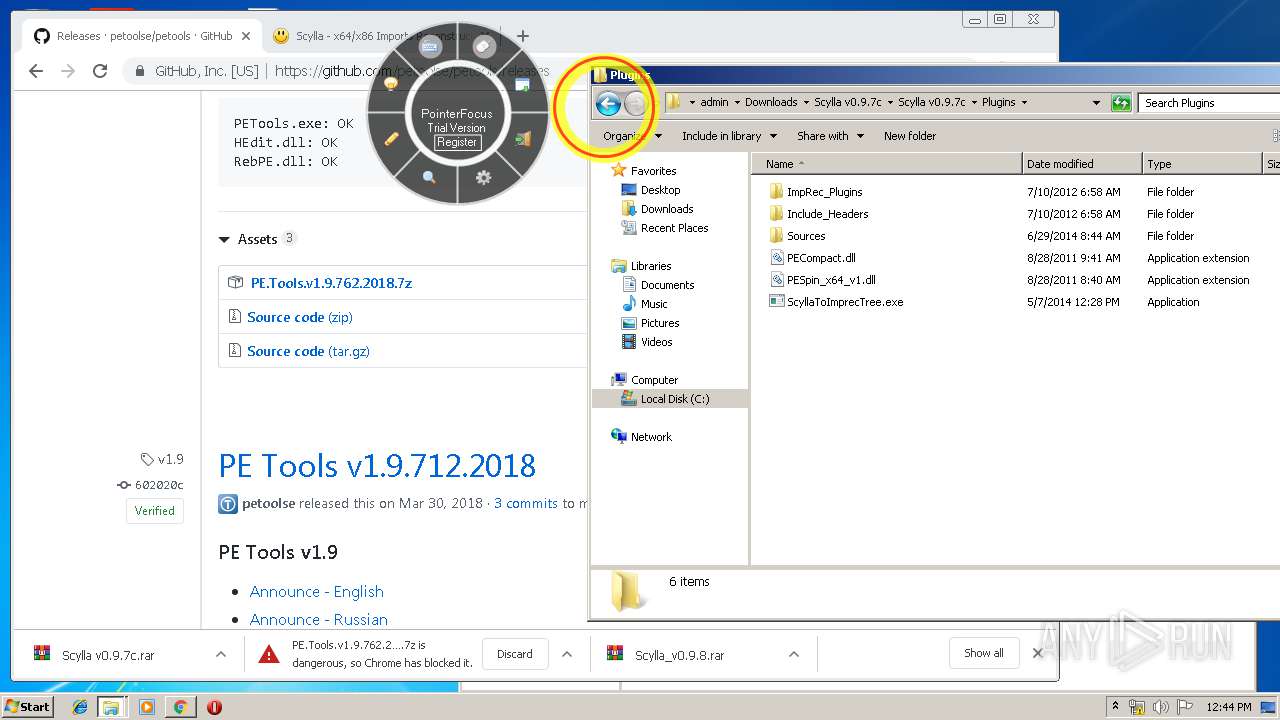Switch to Releases petoolse/petools GitHub tab
This screenshot has height=720, width=1280.
(144, 36)
